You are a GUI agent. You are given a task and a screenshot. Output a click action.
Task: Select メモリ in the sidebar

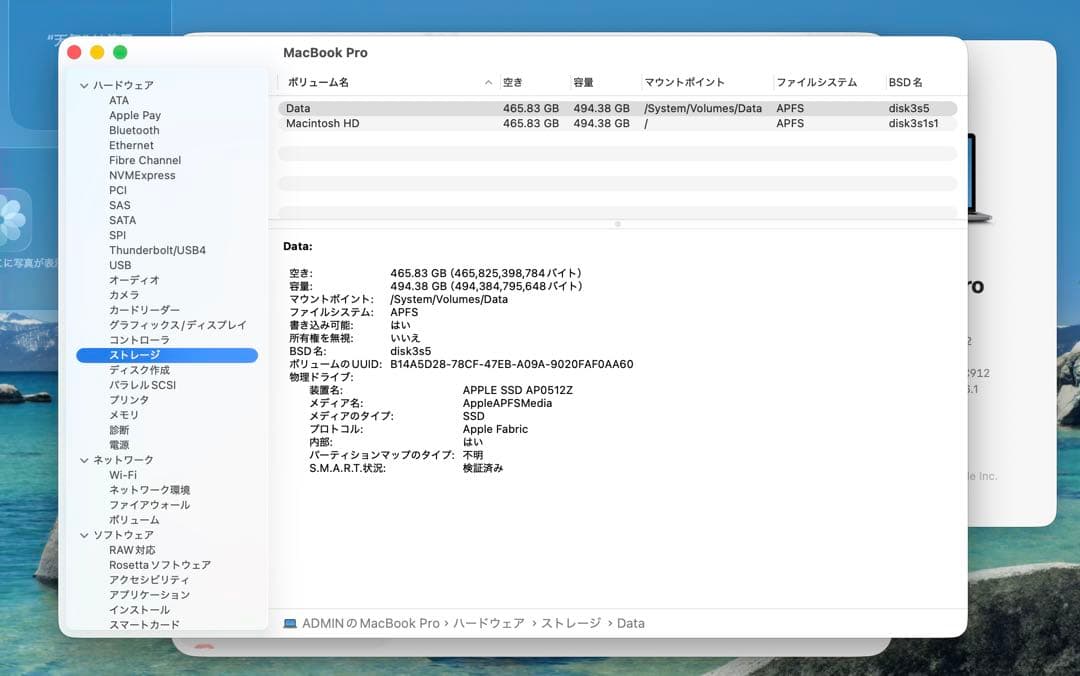pos(124,416)
